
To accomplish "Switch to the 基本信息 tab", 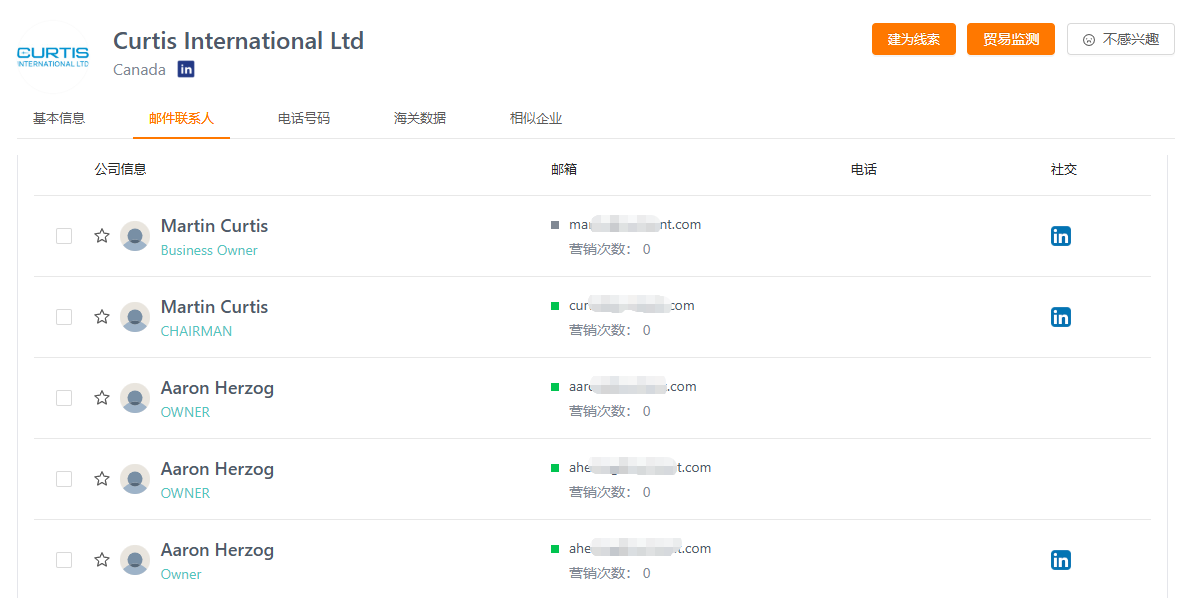I will tap(59, 118).
